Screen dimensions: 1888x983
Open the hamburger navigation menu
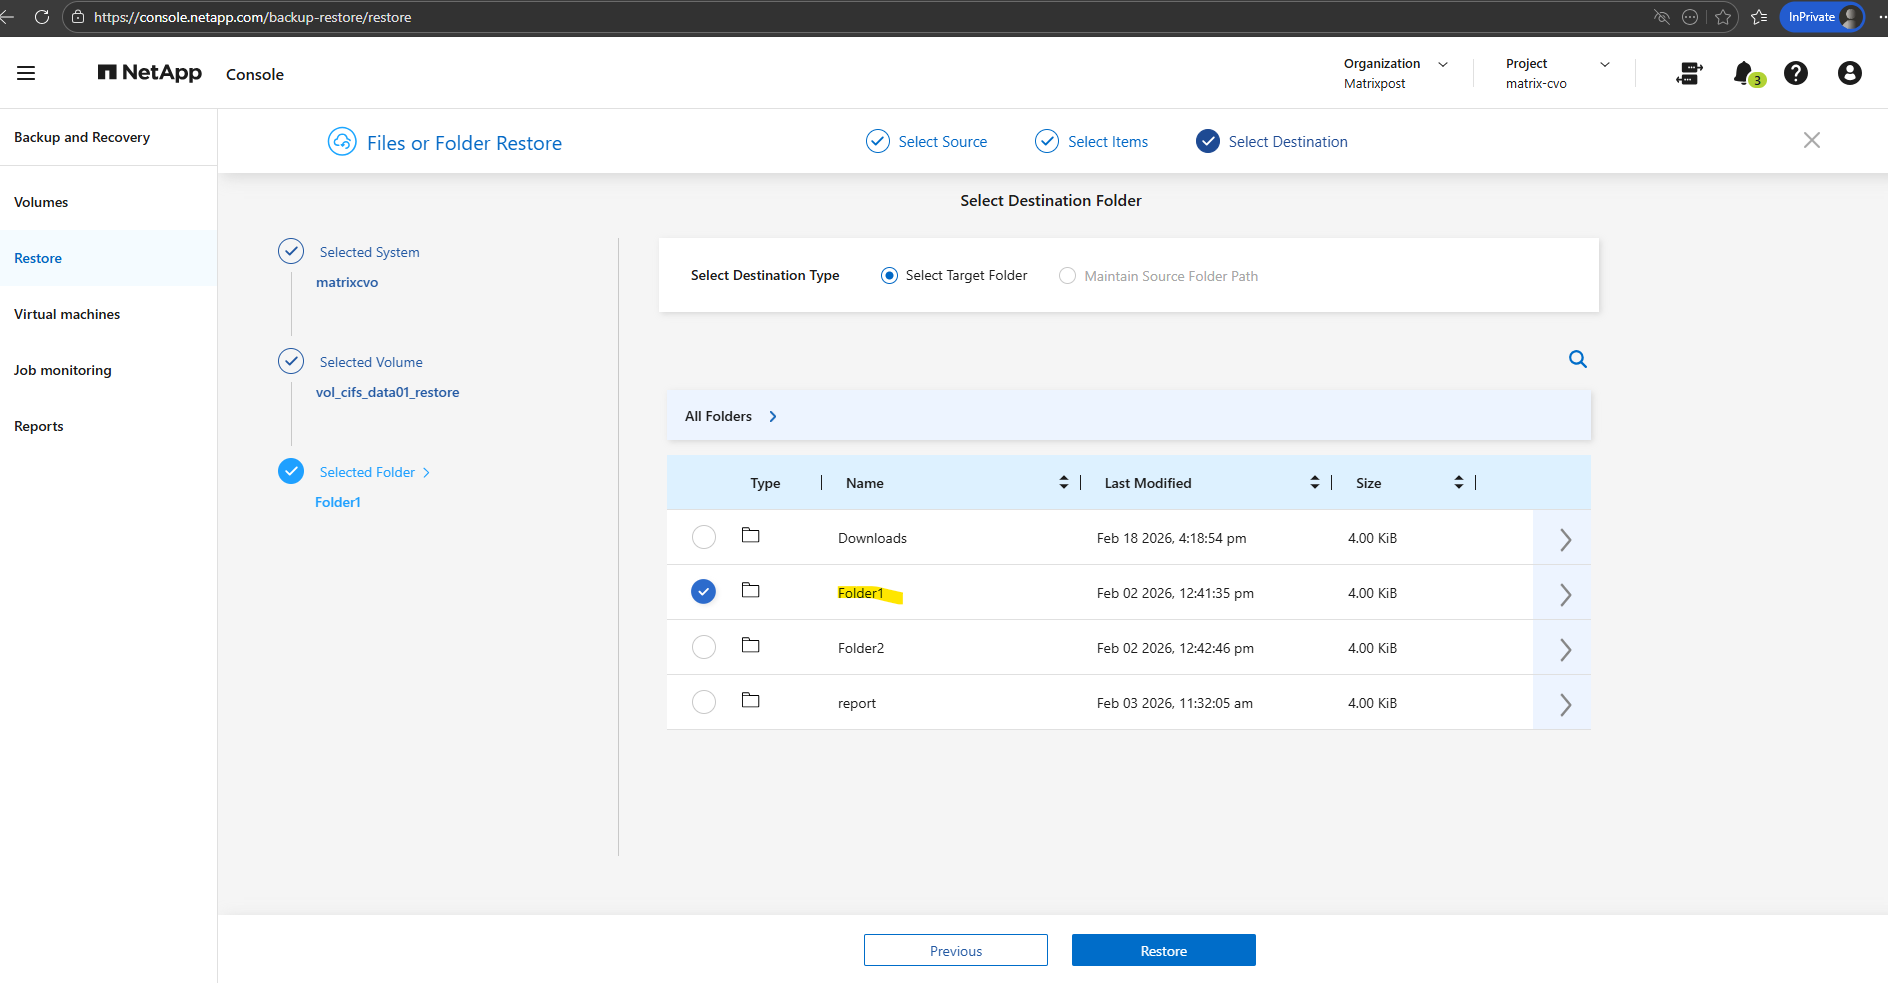[26, 73]
